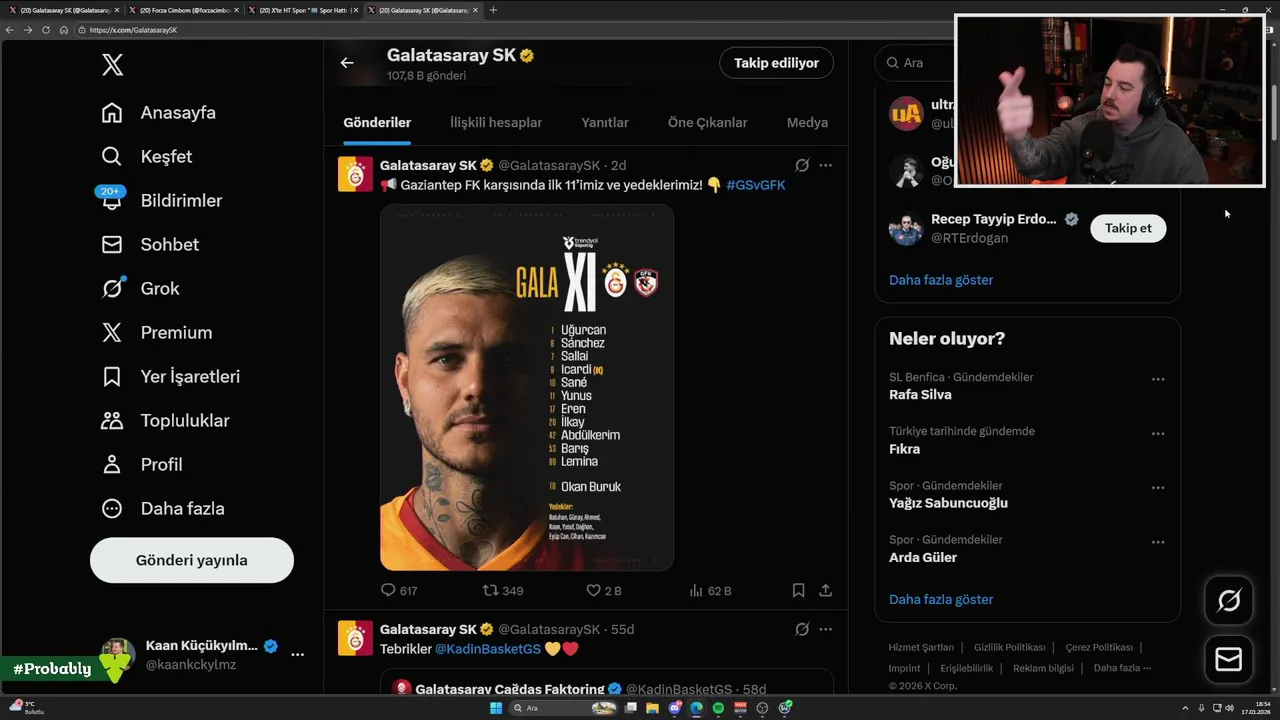Image resolution: width=1280 pixels, height=720 pixels.
Task: Open Topluluklar communities
Action: point(165,421)
